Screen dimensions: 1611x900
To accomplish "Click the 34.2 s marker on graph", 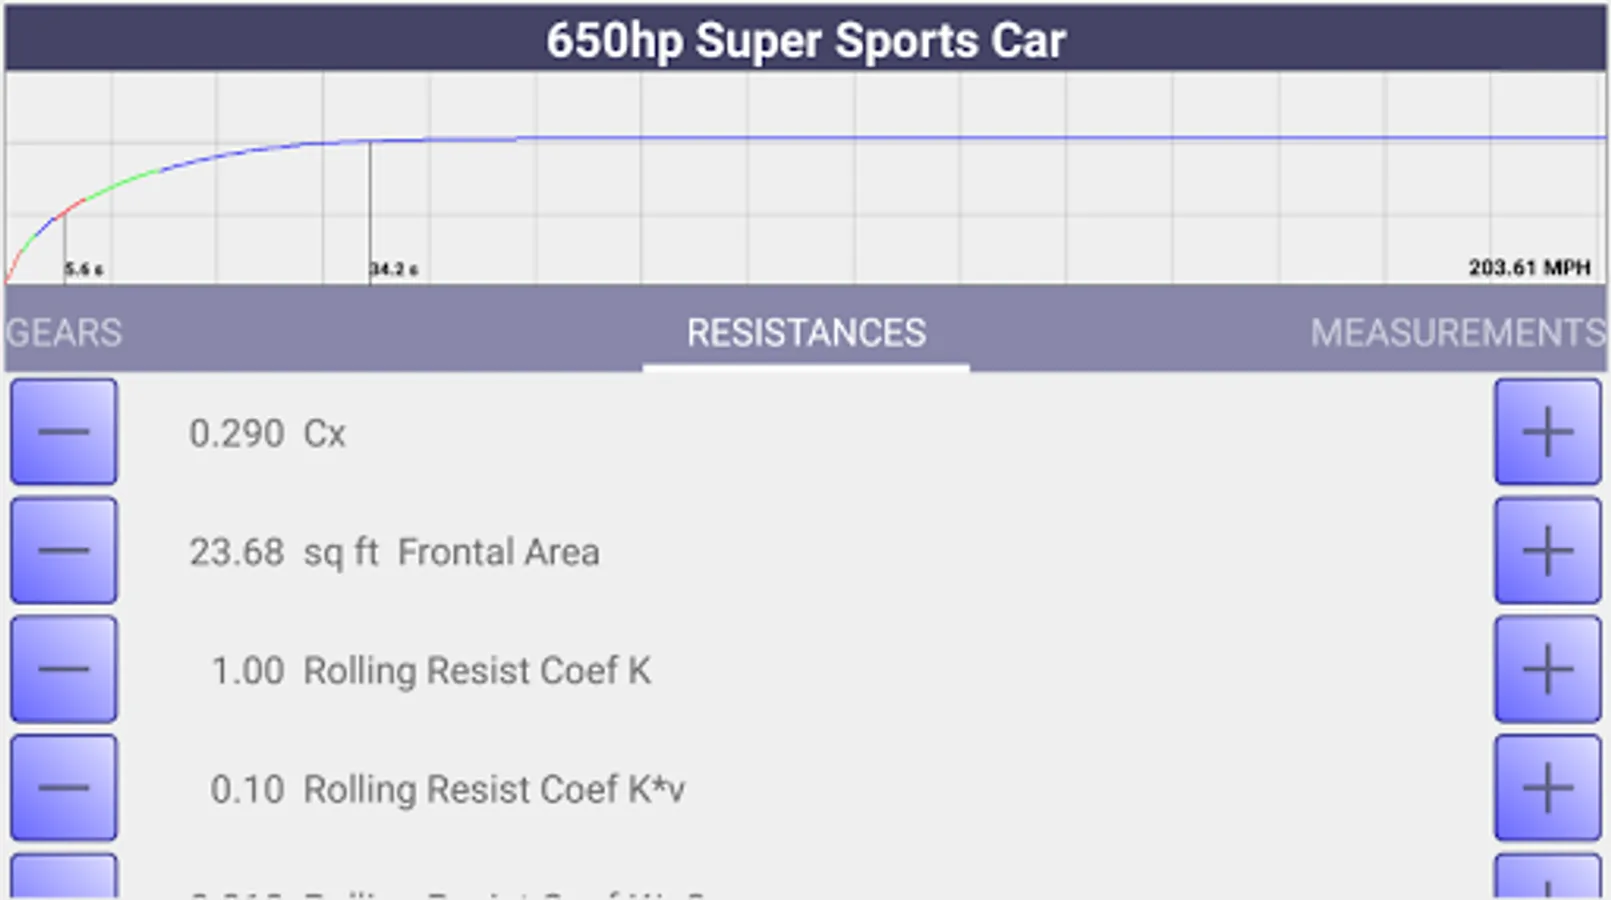I will point(394,269).
